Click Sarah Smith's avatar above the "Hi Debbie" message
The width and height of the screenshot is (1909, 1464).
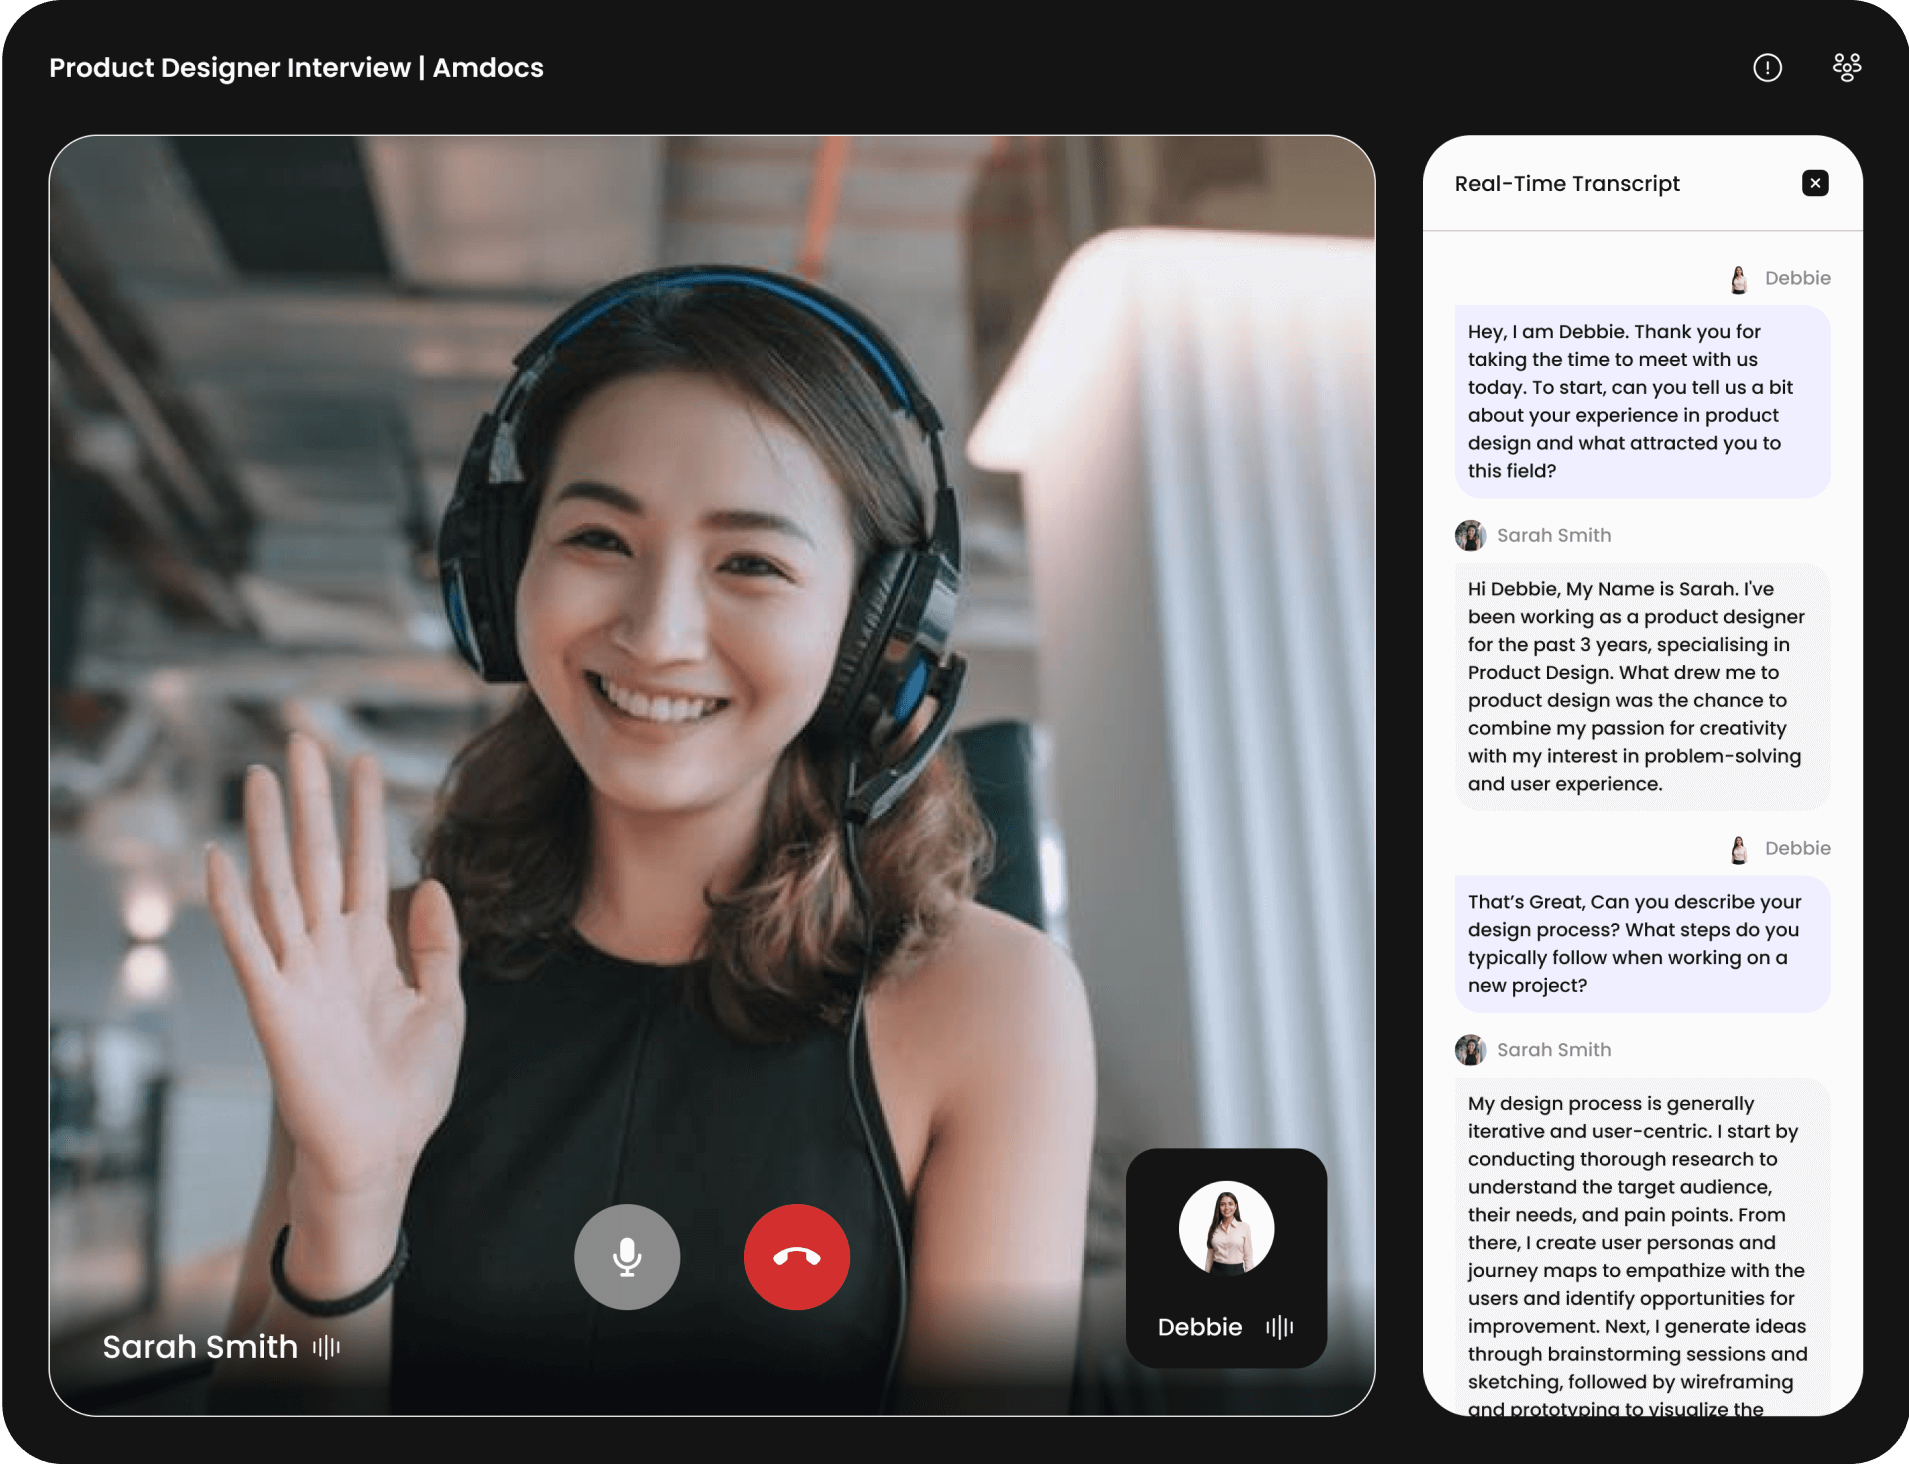click(x=1470, y=536)
